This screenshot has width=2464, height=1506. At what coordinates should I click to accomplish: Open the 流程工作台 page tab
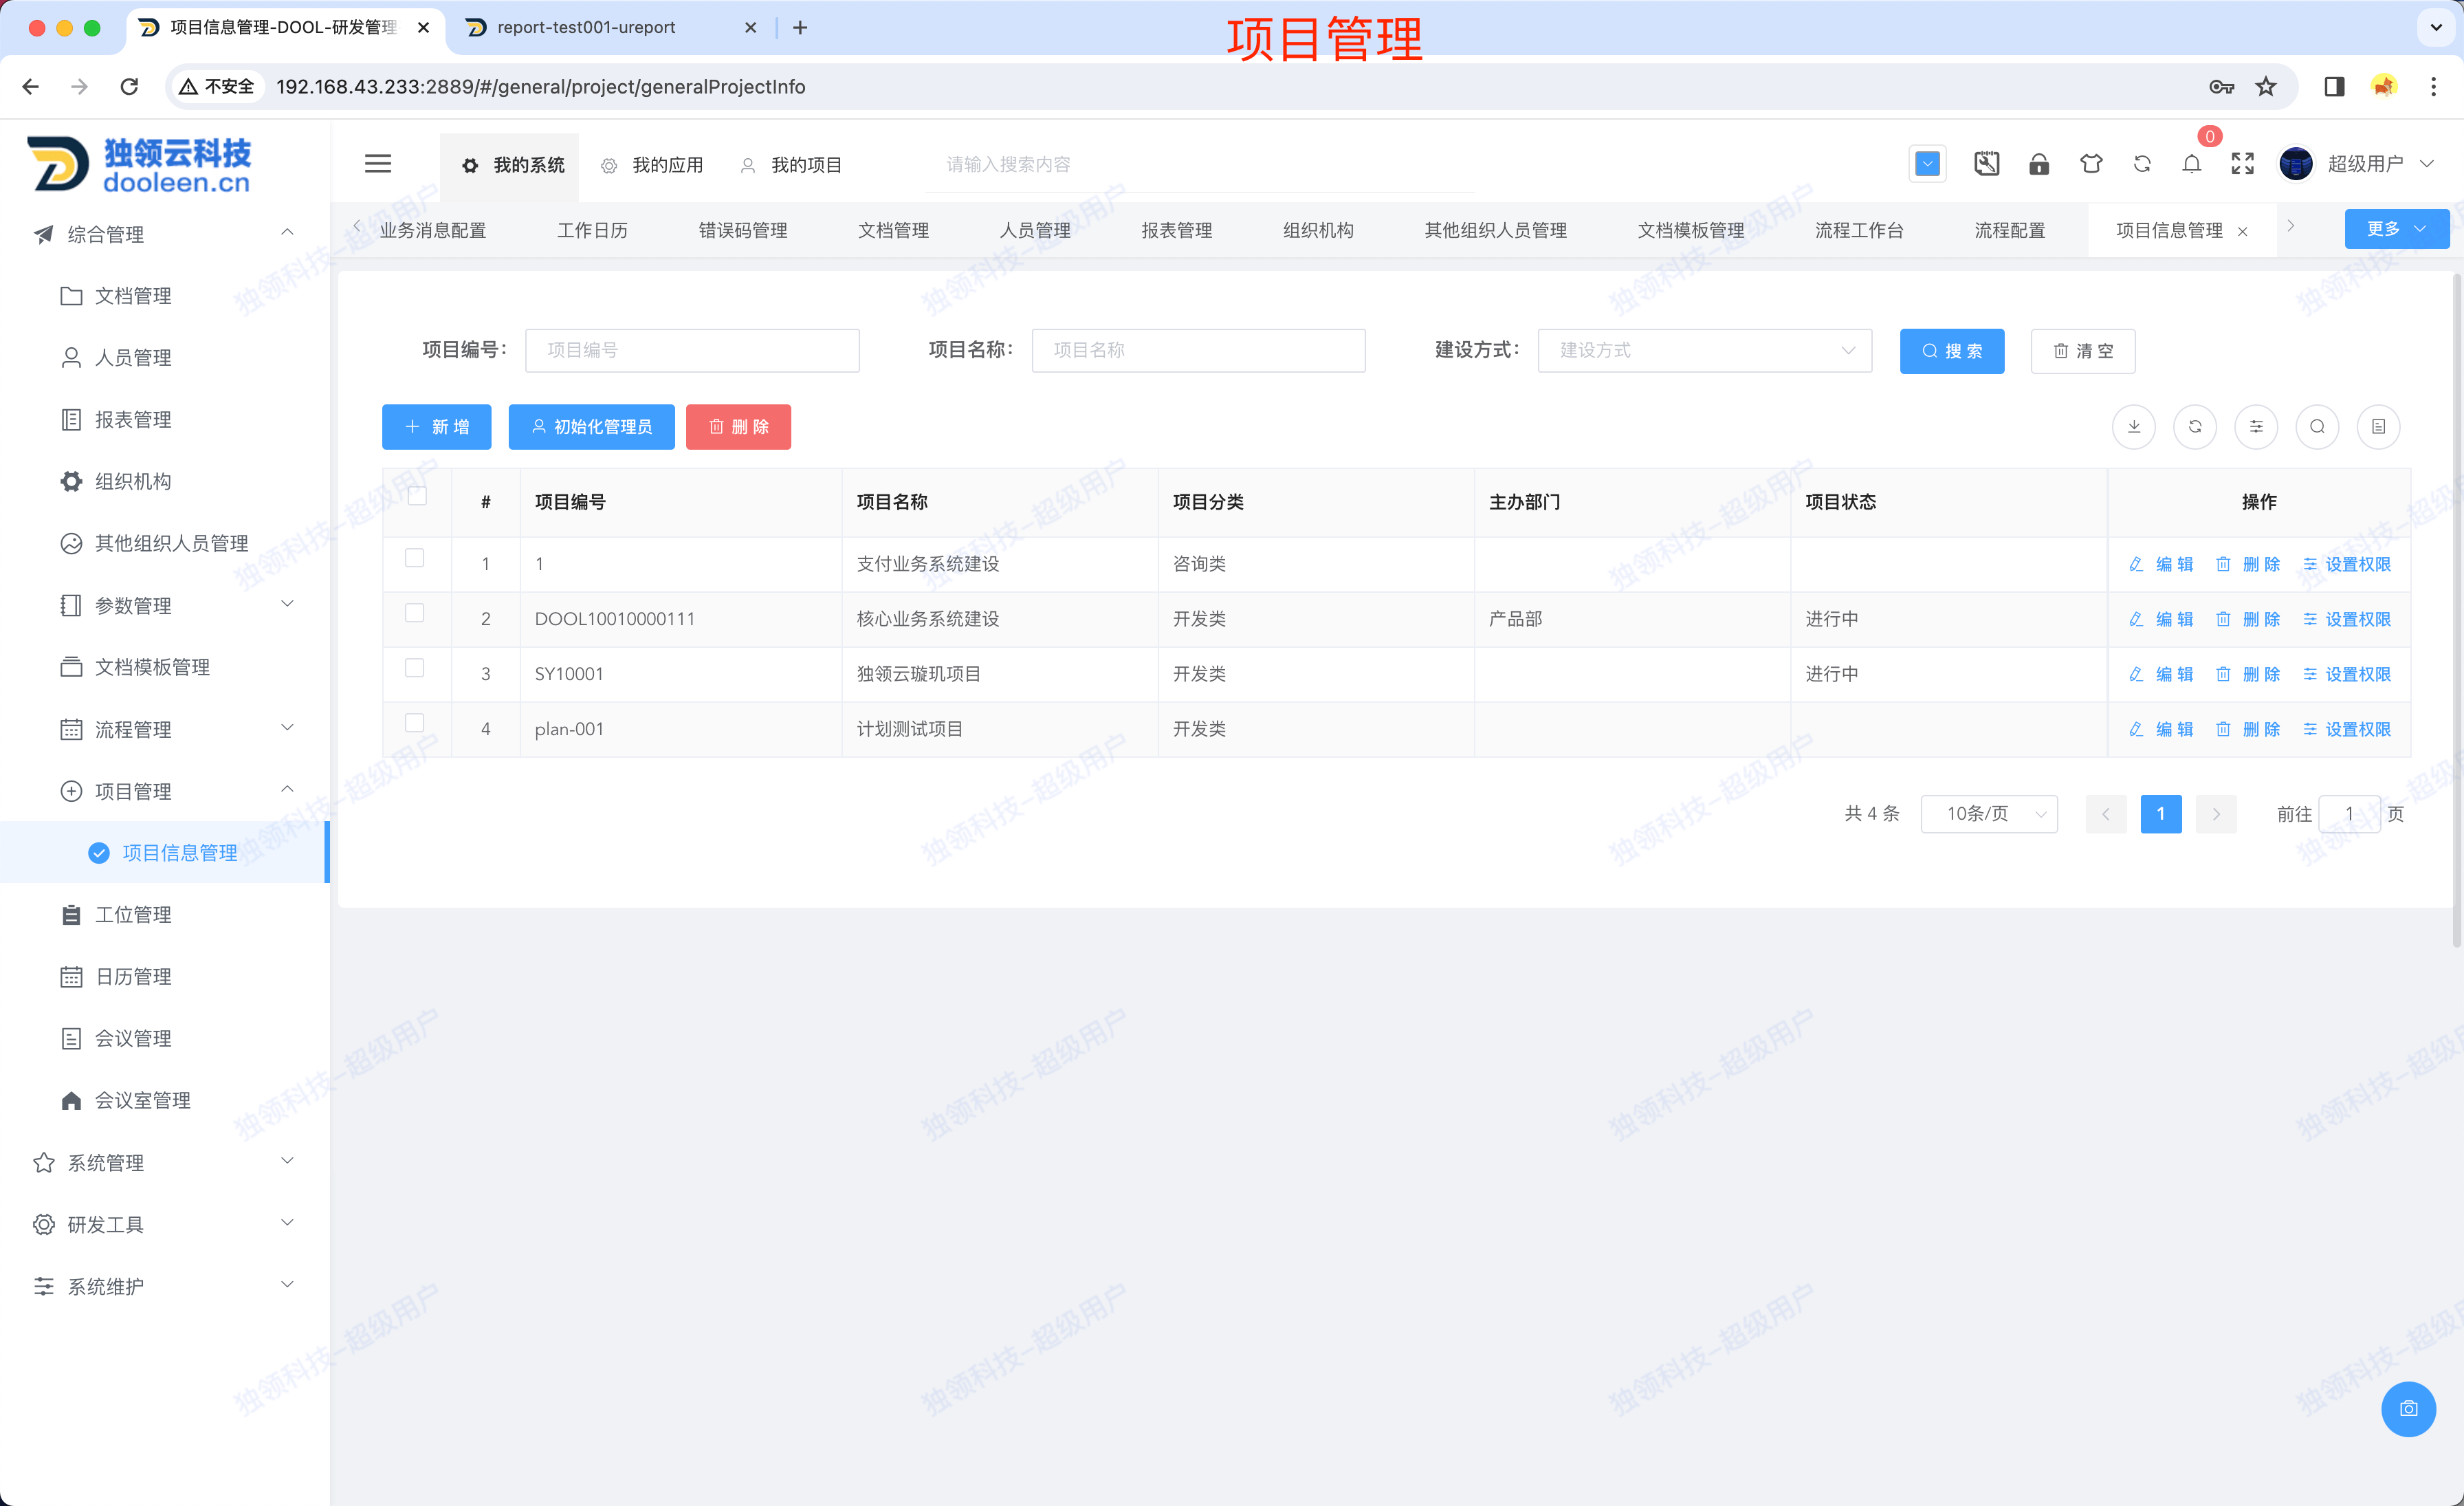[1859, 231]
